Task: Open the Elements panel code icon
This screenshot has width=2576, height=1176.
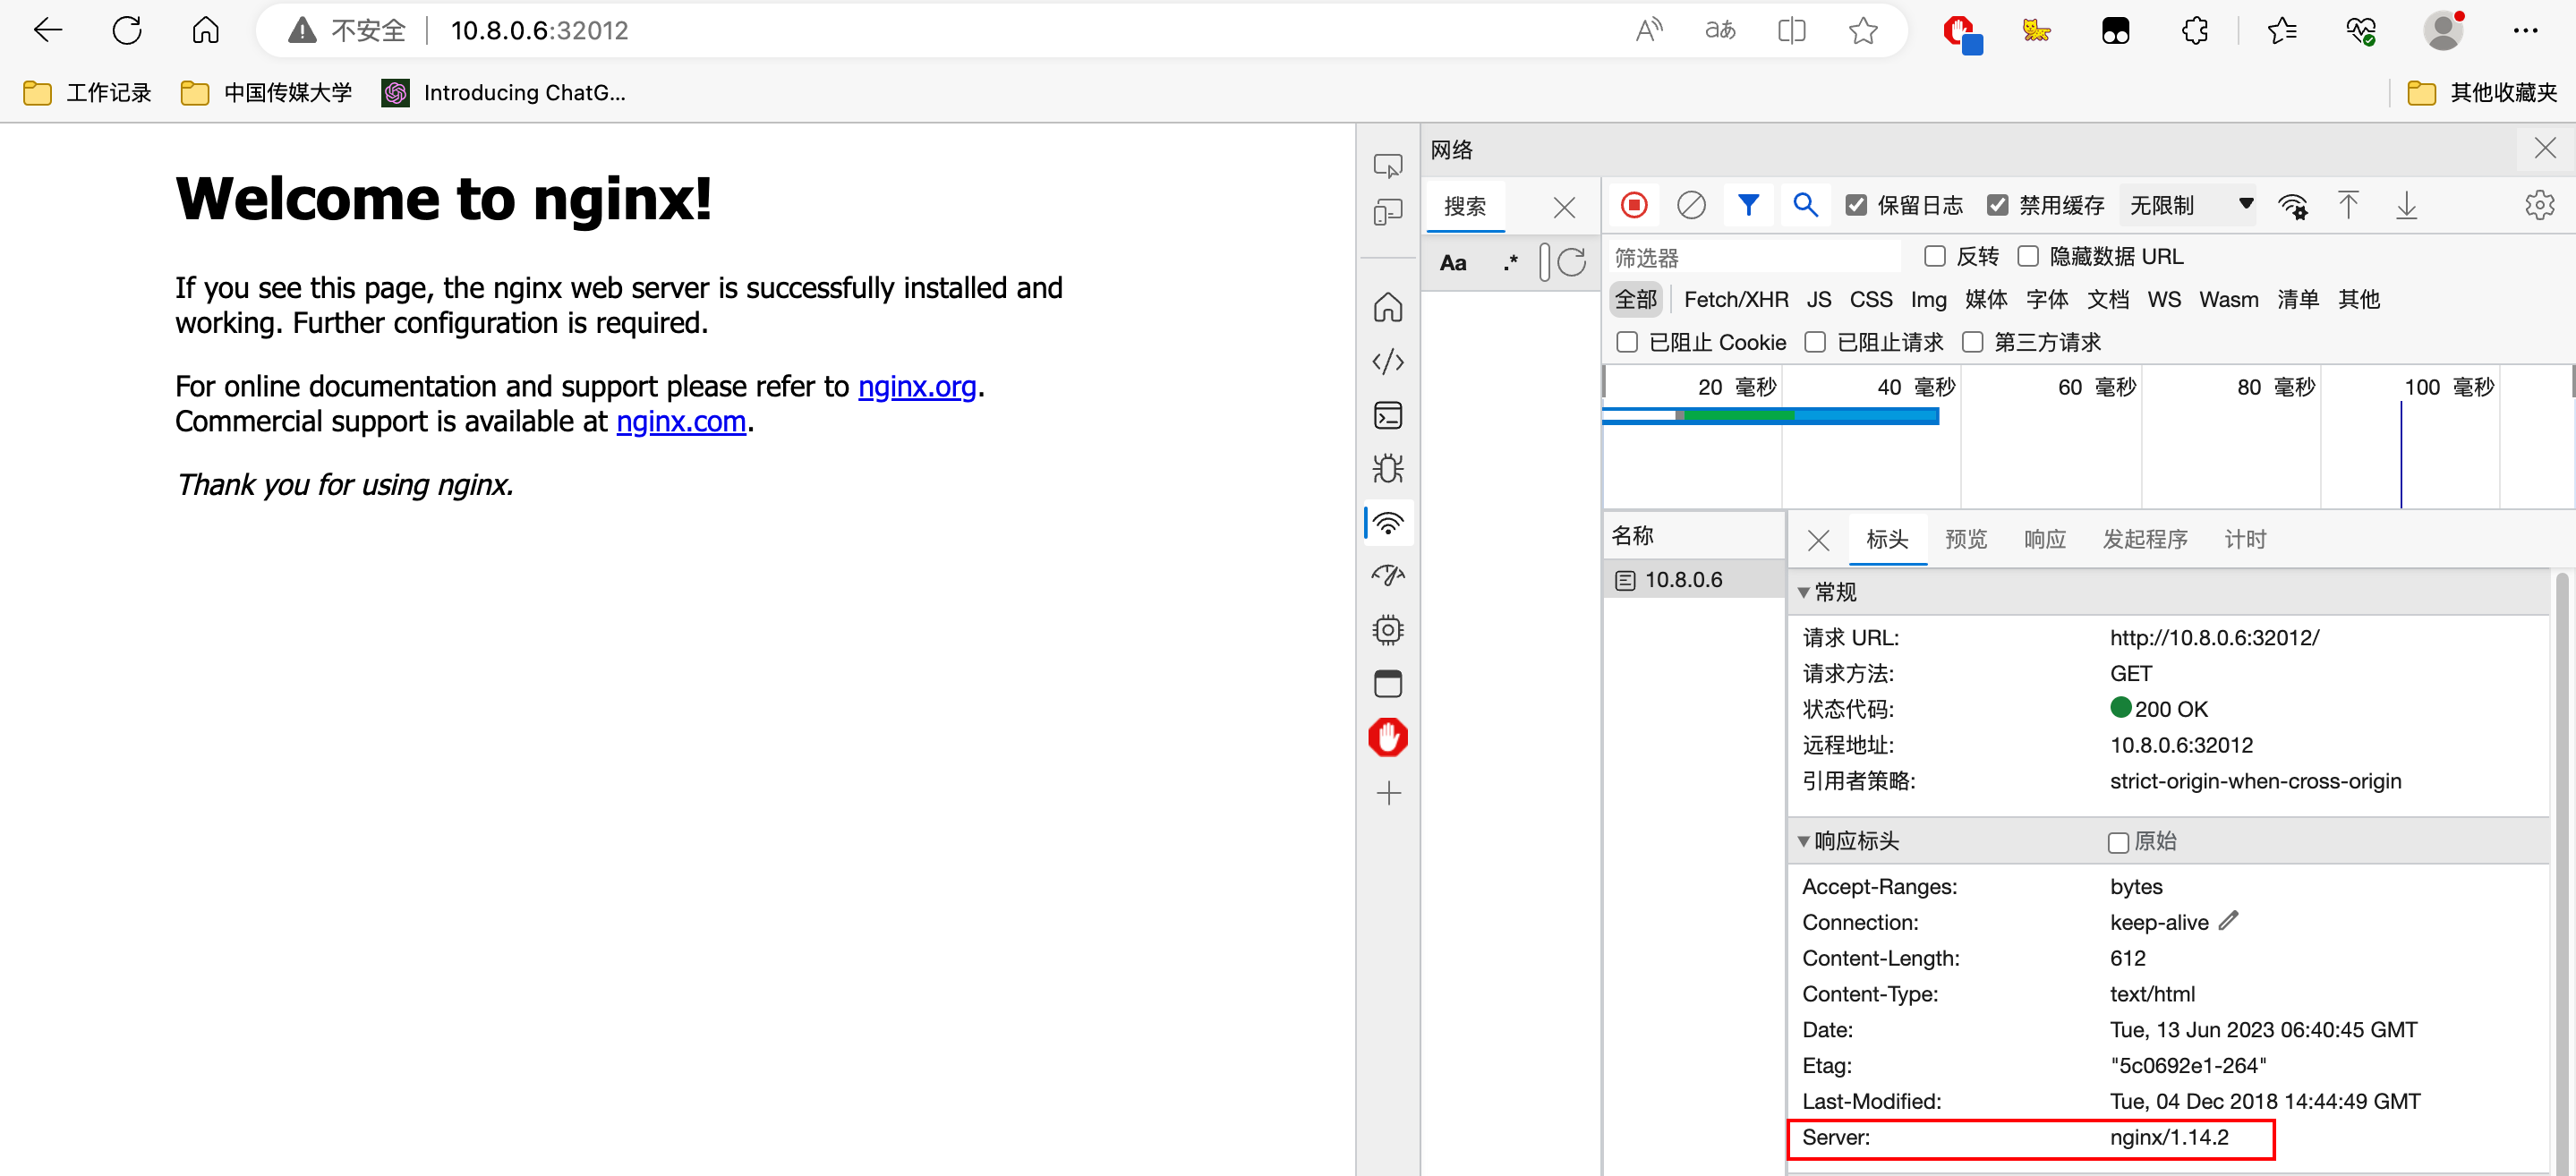Action: [x=1388, y=361]
